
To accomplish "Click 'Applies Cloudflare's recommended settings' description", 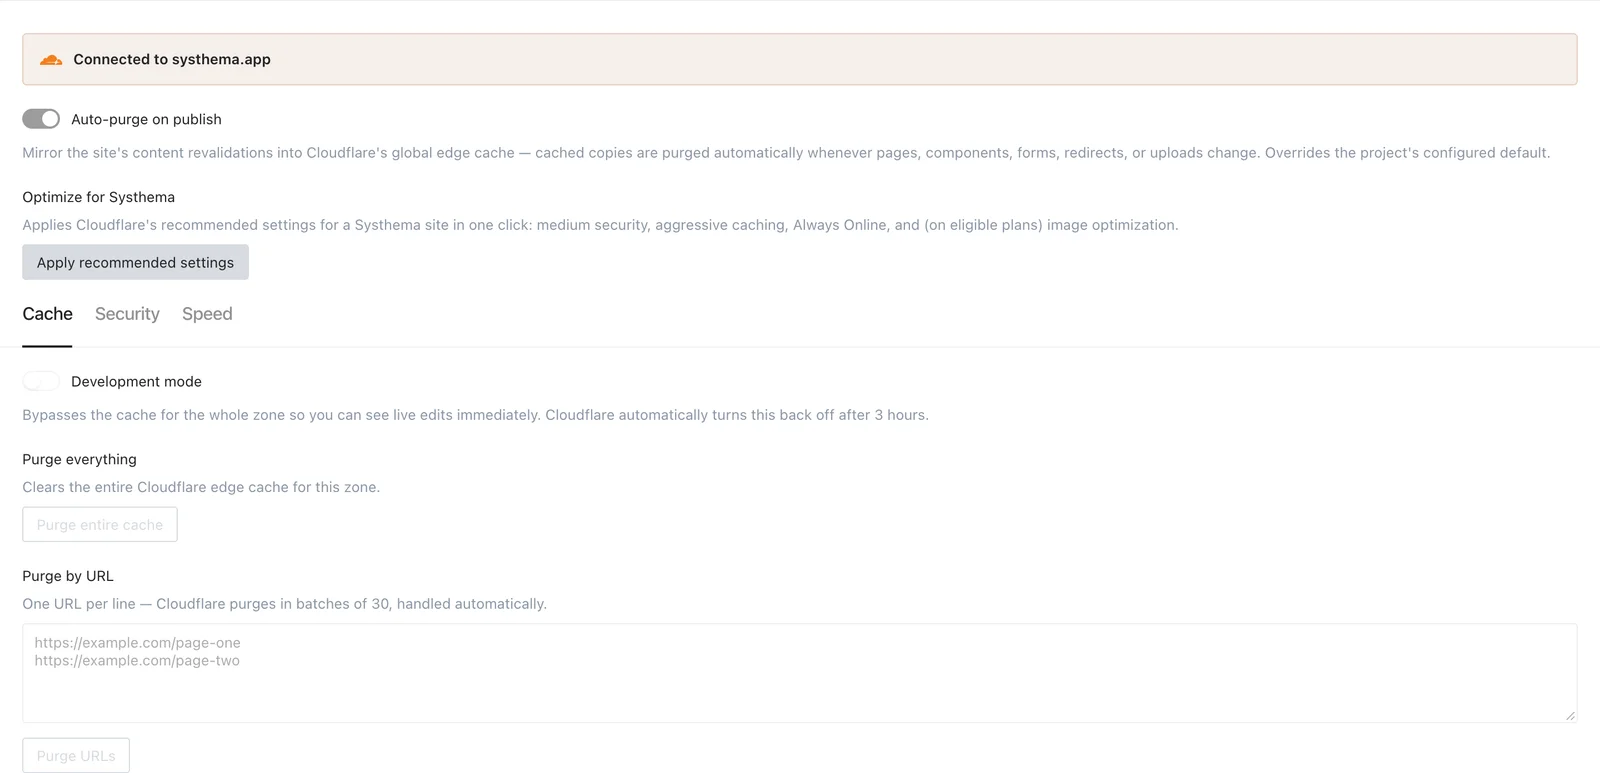I will click(600, 225).
